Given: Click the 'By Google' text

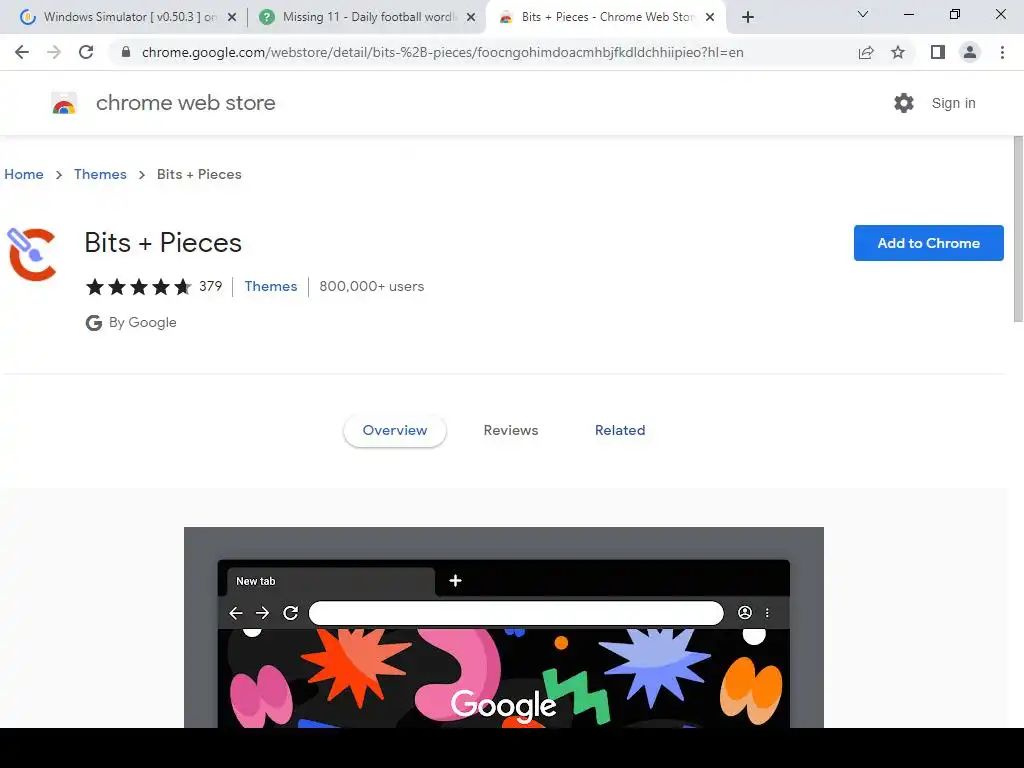Looking at the screenshot, I should (x=142, y=323).
